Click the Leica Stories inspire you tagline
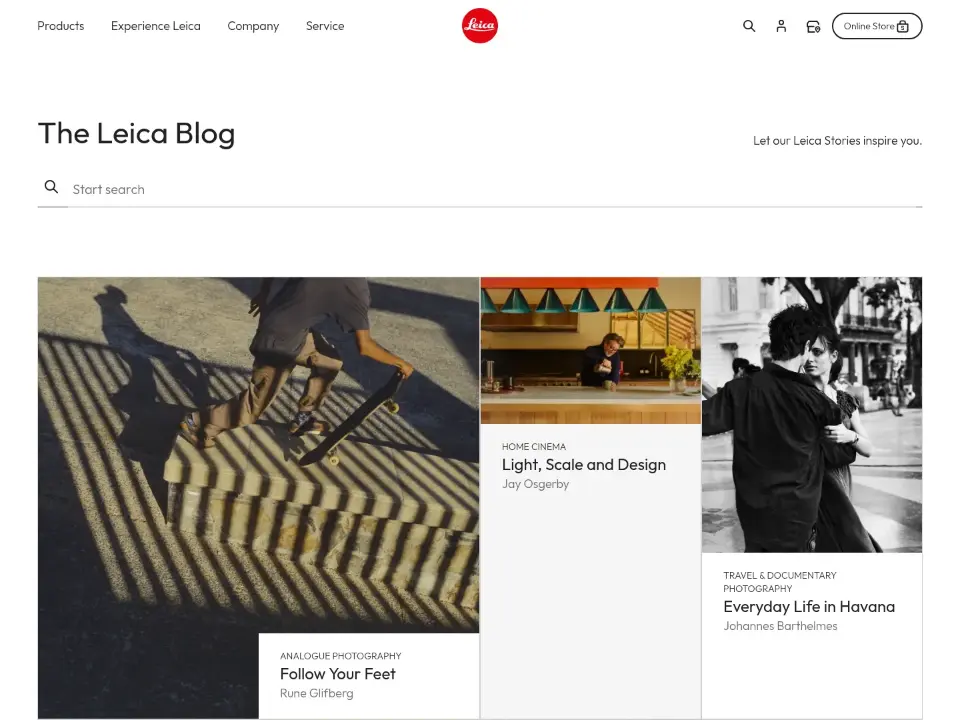Screen dimensions: 960x720 pos(837,141)
